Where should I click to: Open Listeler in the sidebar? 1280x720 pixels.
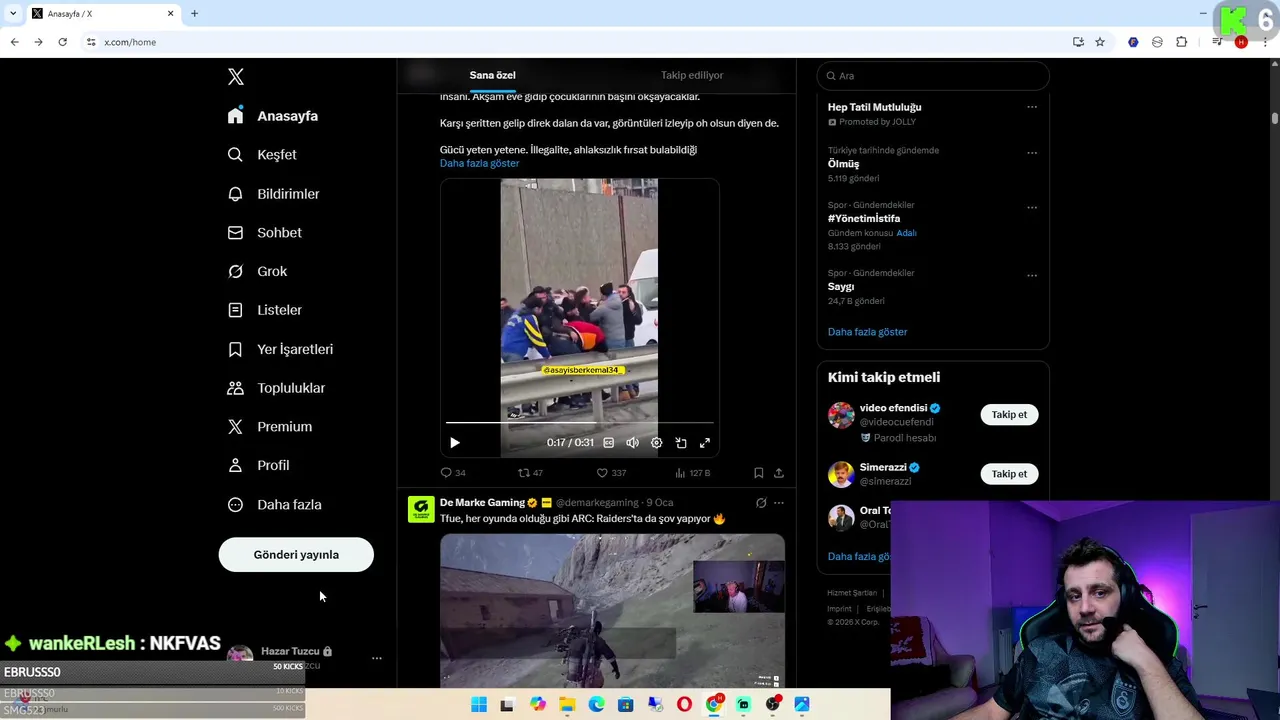pos(265,310)
